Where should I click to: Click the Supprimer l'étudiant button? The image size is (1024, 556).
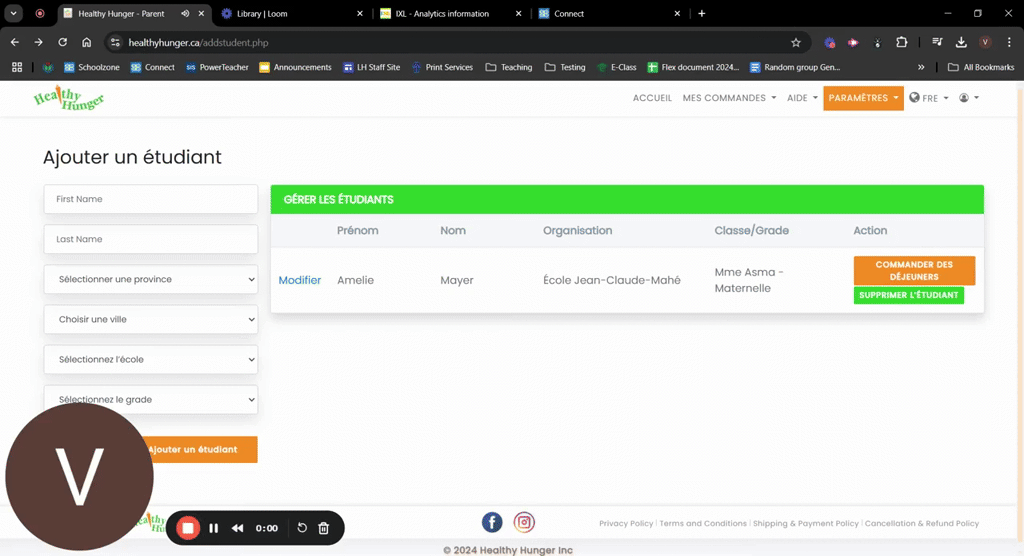[908, 295]
